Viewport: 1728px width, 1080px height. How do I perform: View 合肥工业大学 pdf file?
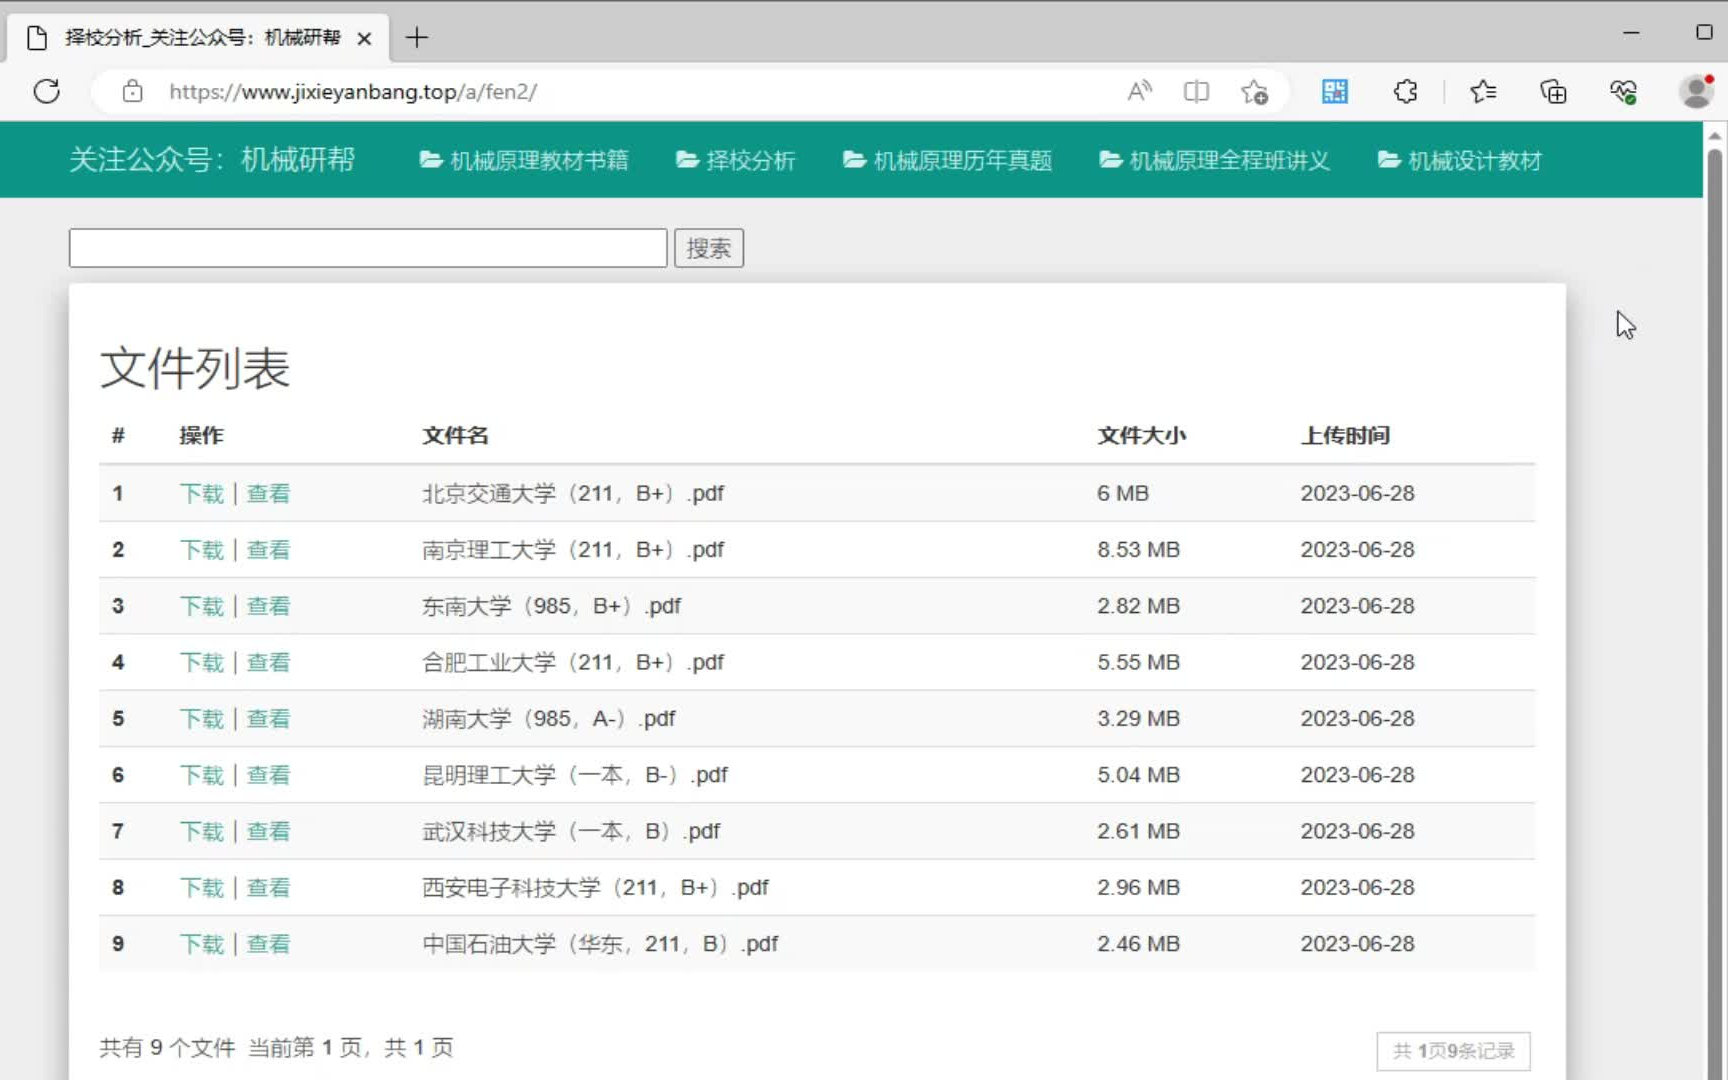click(x=268, y=662)
